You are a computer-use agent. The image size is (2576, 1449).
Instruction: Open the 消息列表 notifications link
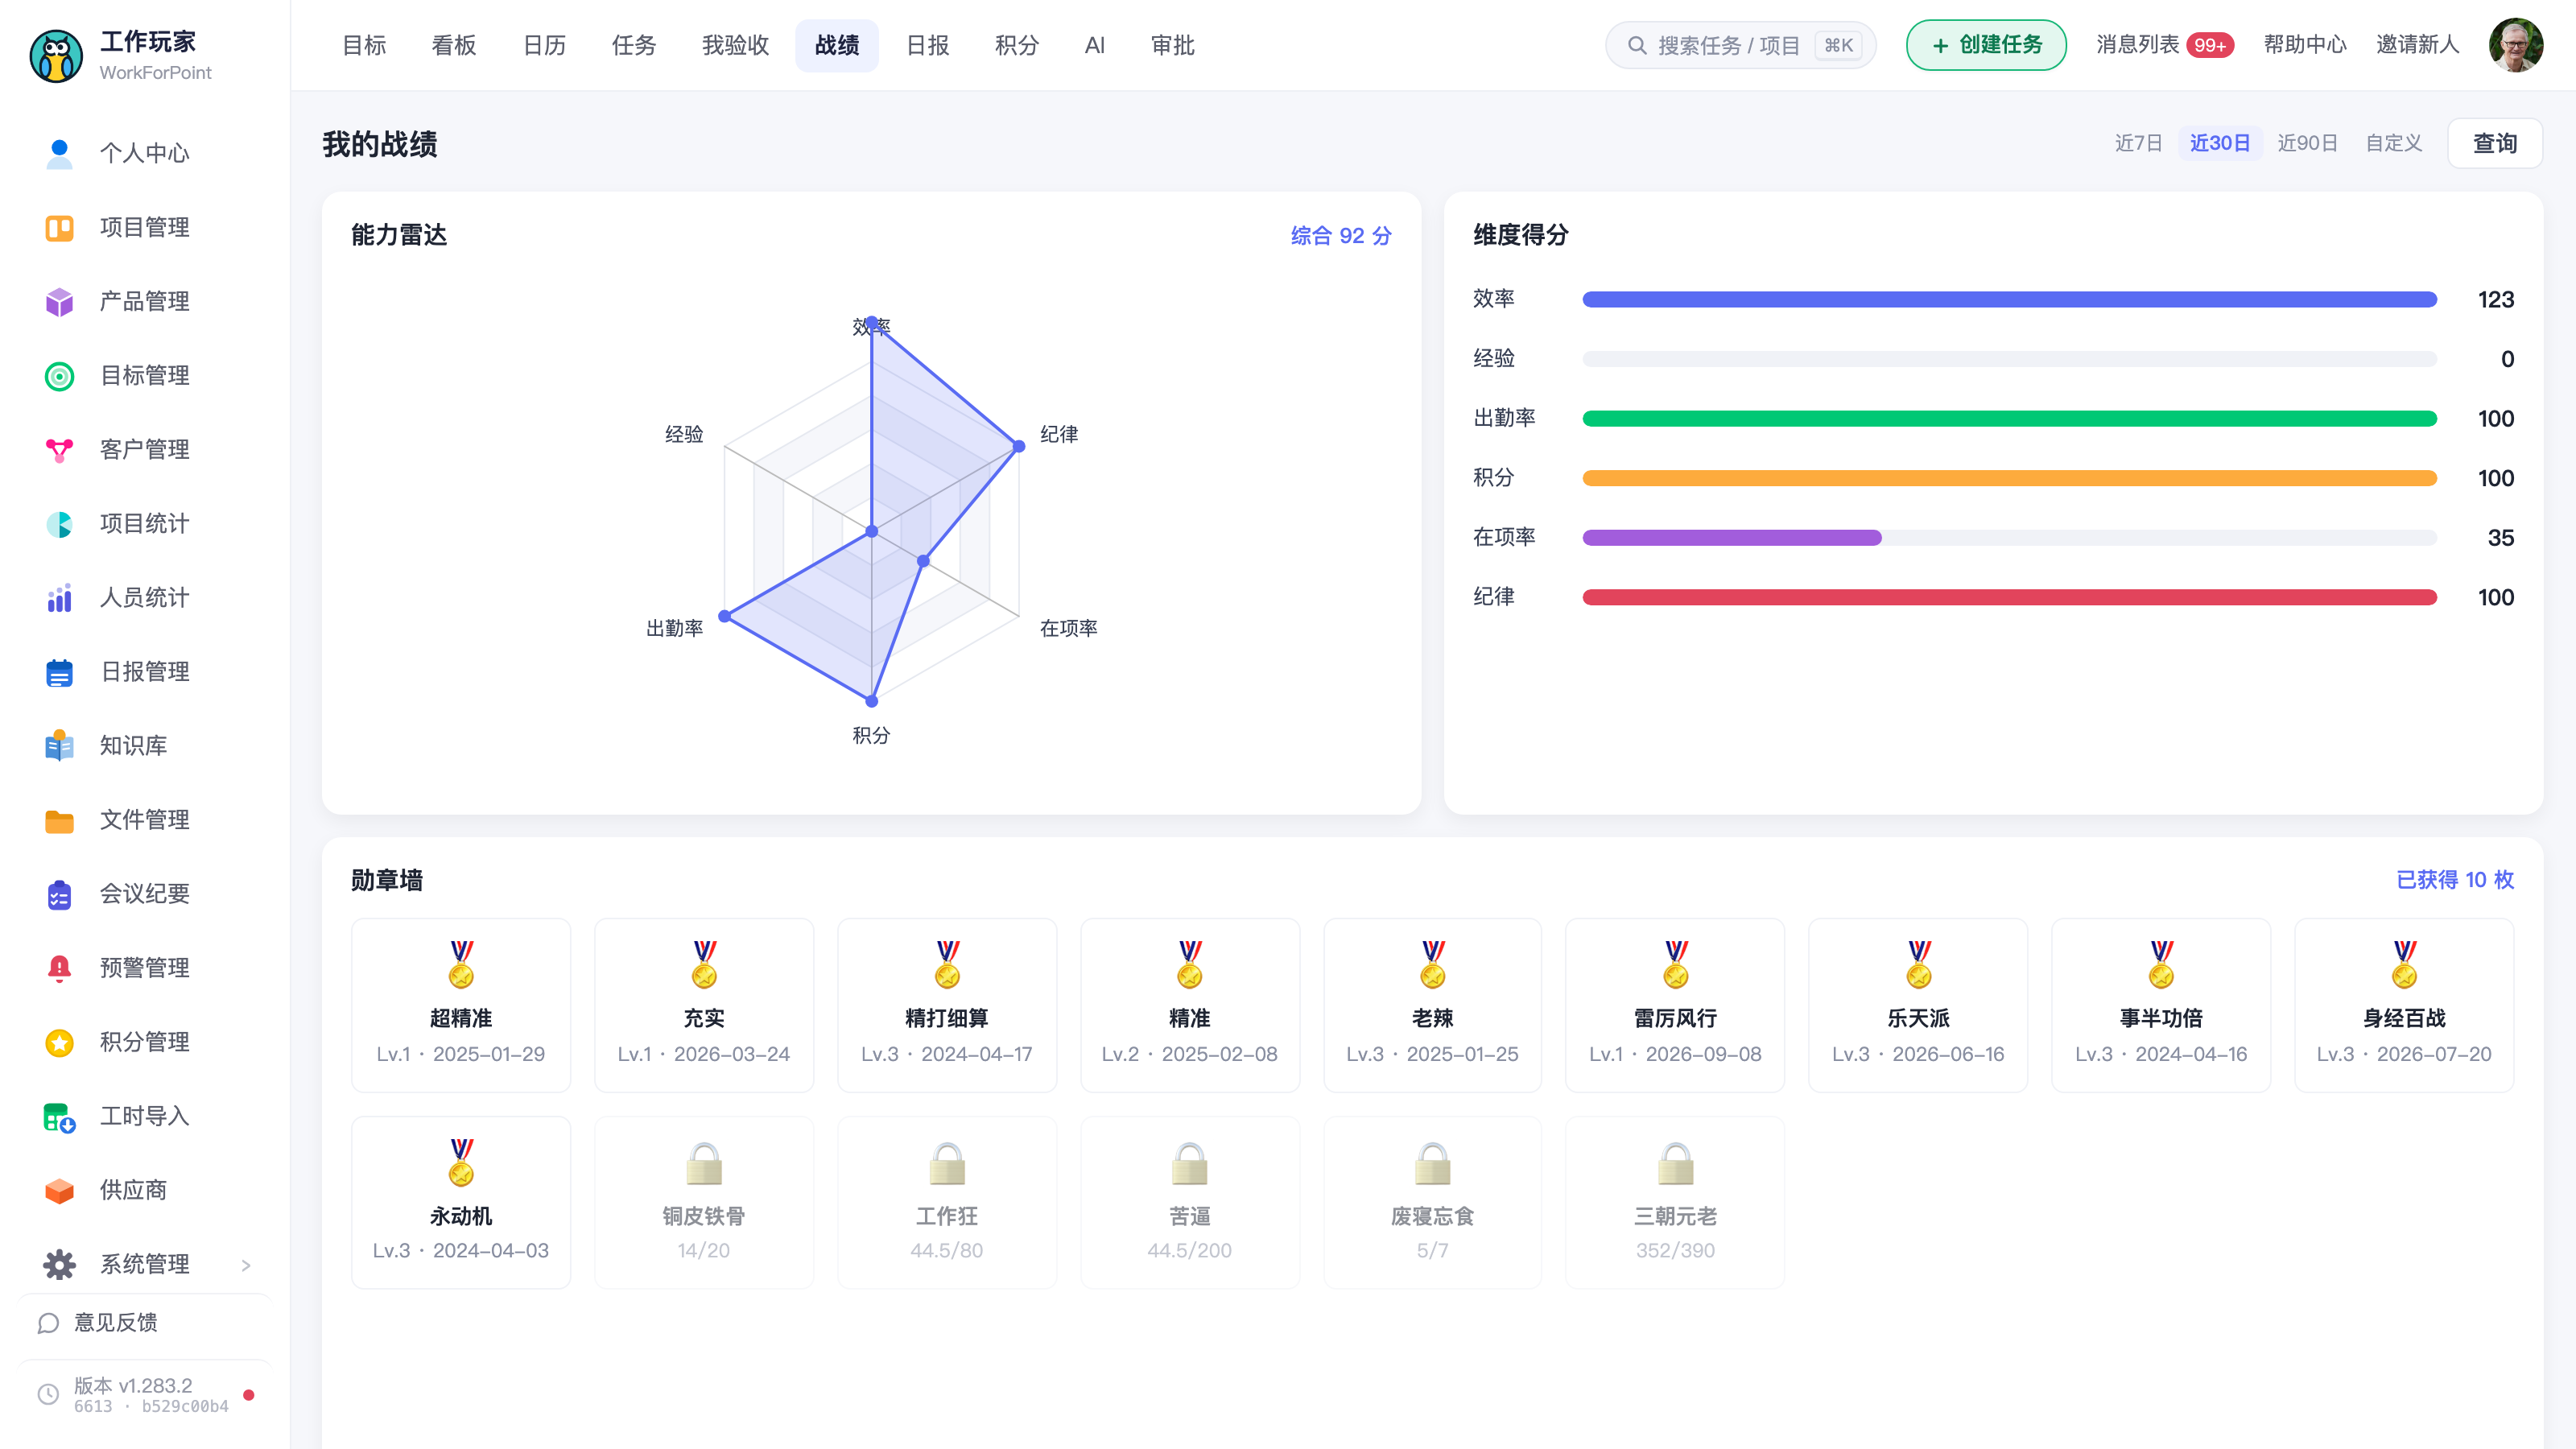point(2165,45)
